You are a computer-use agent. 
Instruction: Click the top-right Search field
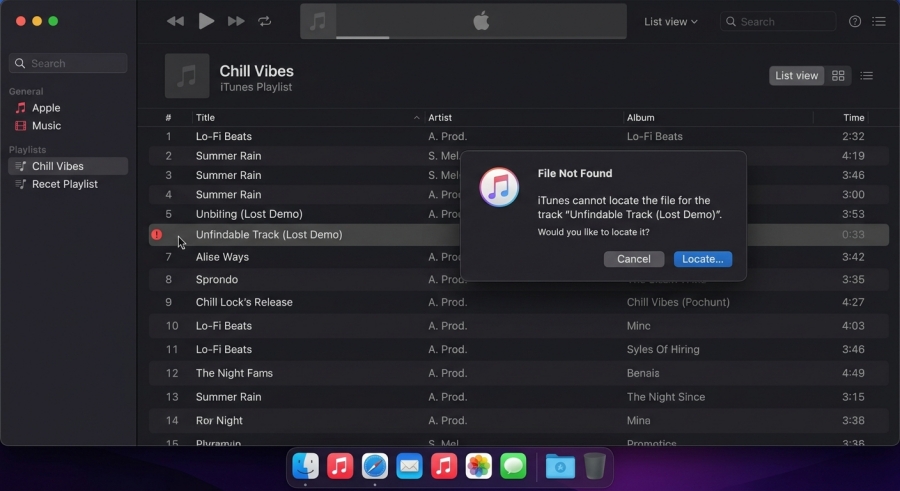(778, 22)
